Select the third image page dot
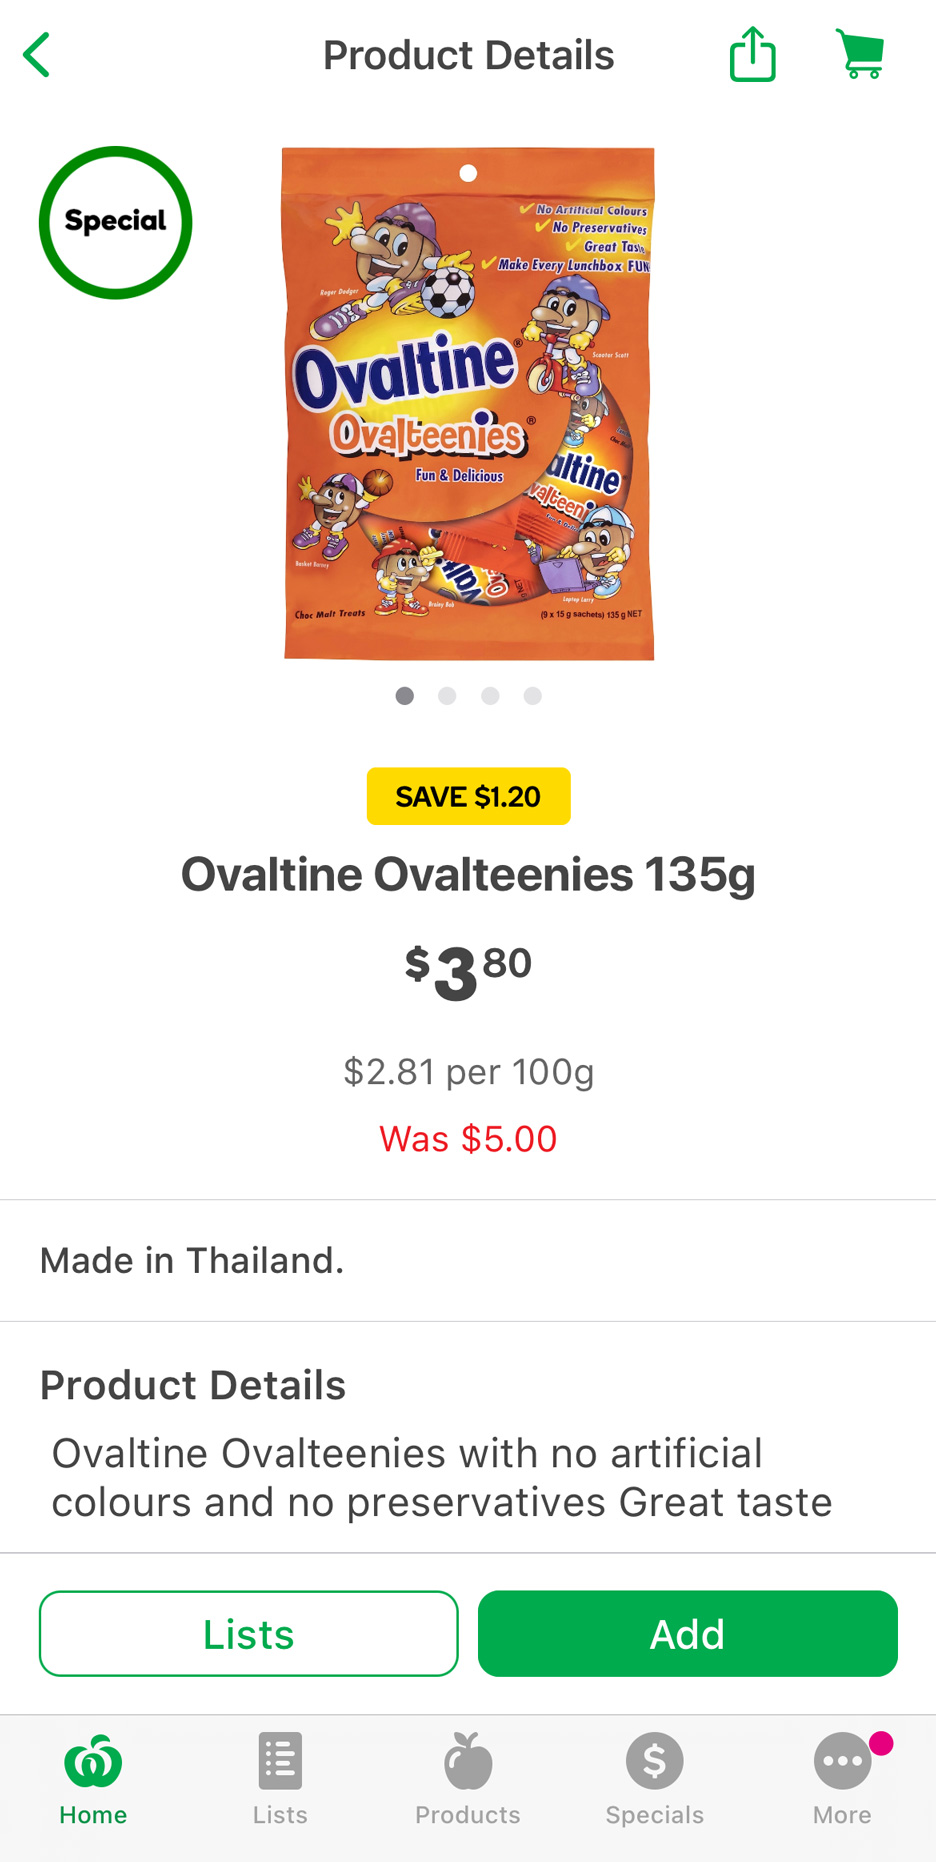 [490, 696]
